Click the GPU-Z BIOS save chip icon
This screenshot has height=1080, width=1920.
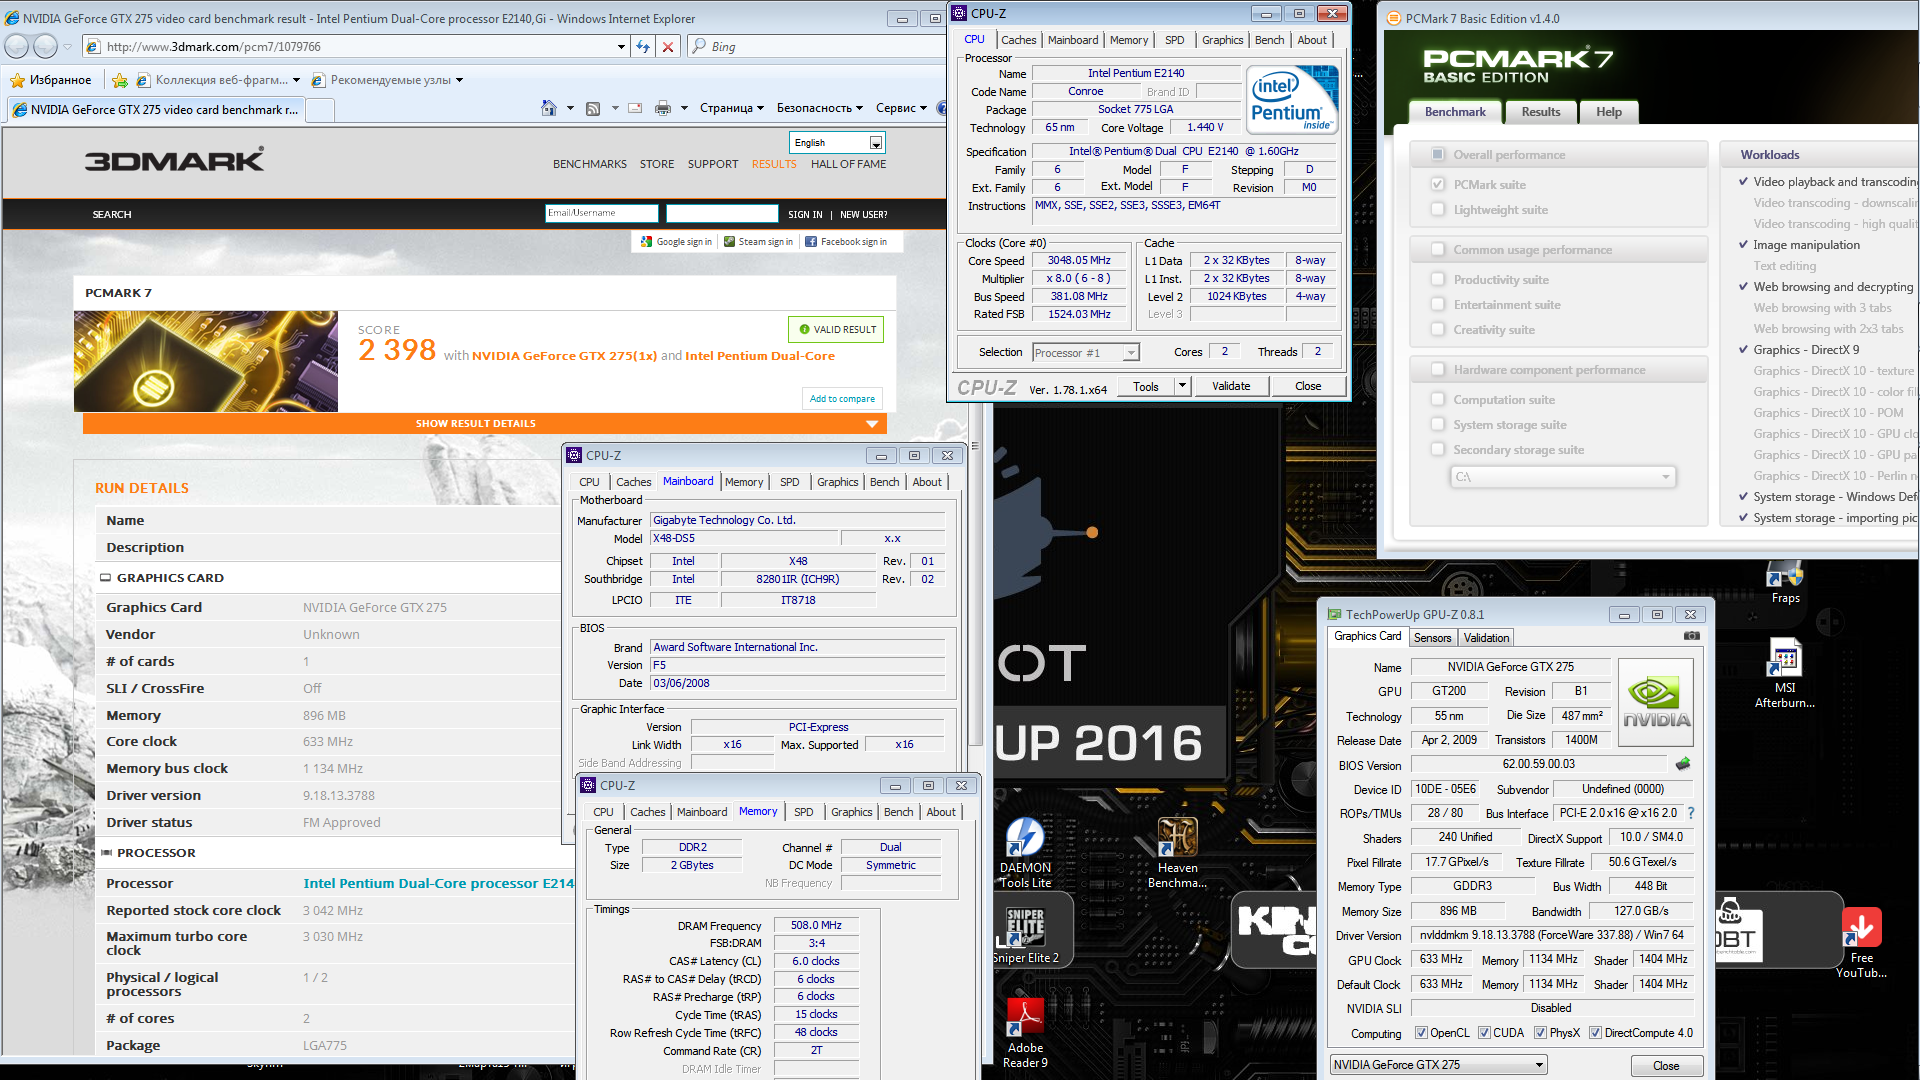[1683, 764]
